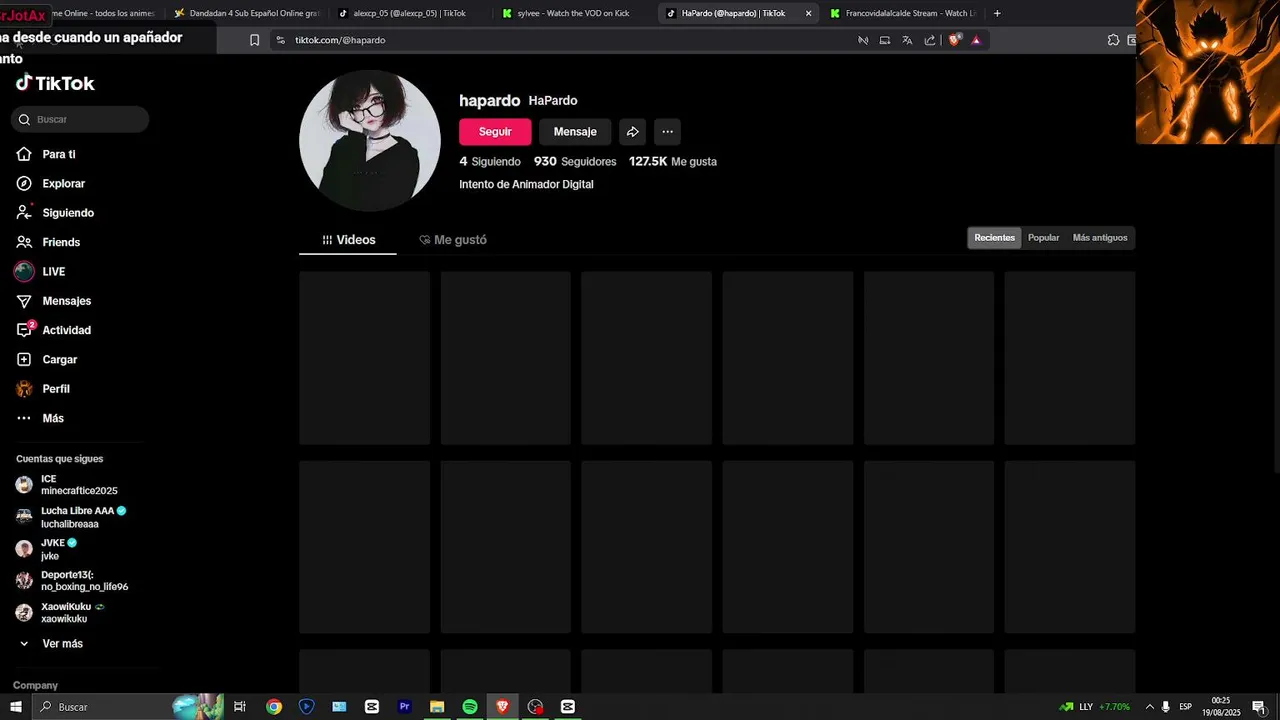
Task: Open File Explorer from the taskbar
Action: coord(437,706)
